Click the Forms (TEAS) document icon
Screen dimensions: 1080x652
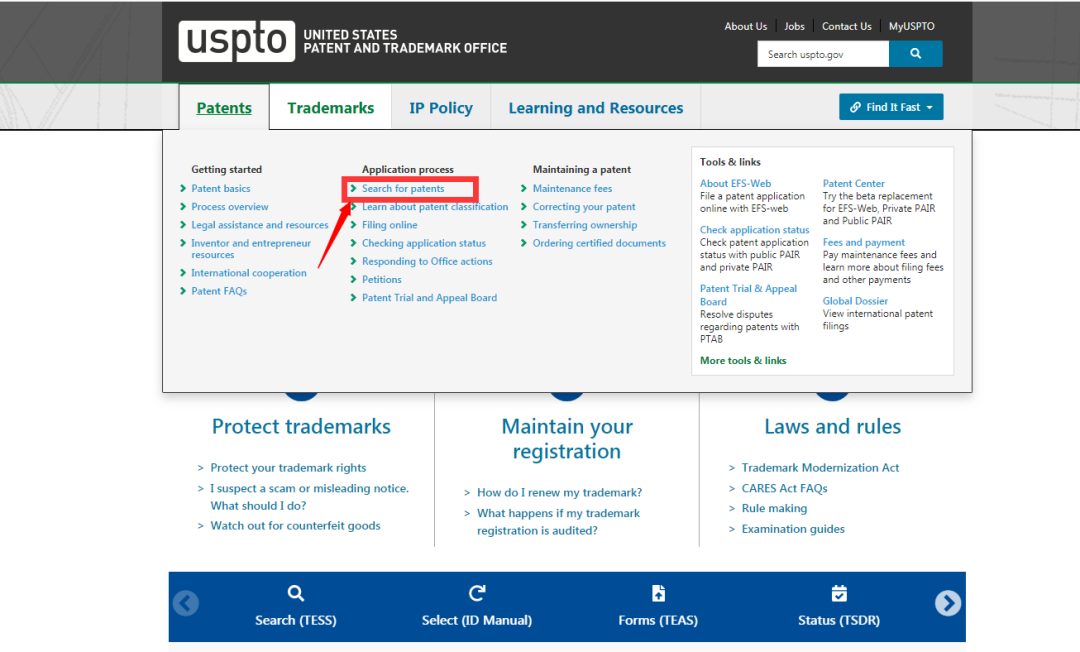click(x=658, y=593)
